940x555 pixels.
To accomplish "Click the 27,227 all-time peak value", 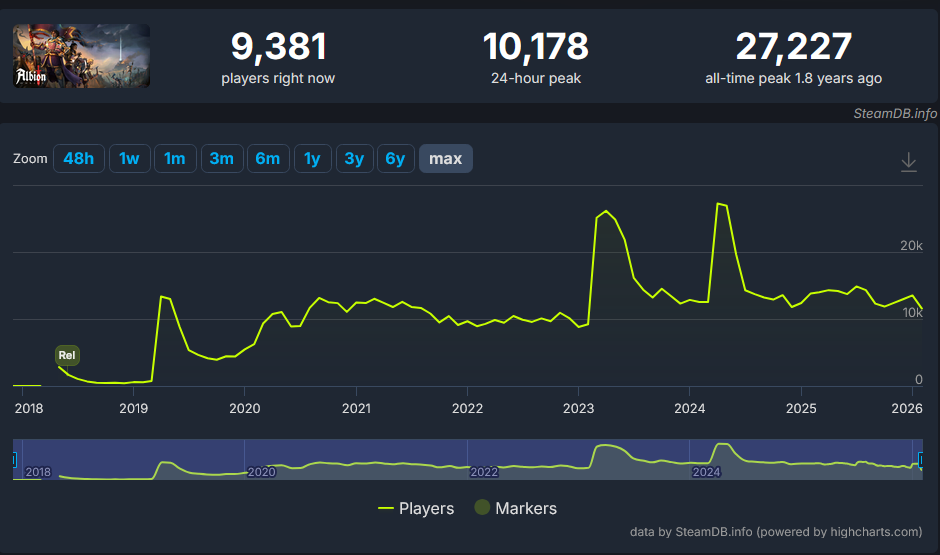I will click(x=794, y=46).
